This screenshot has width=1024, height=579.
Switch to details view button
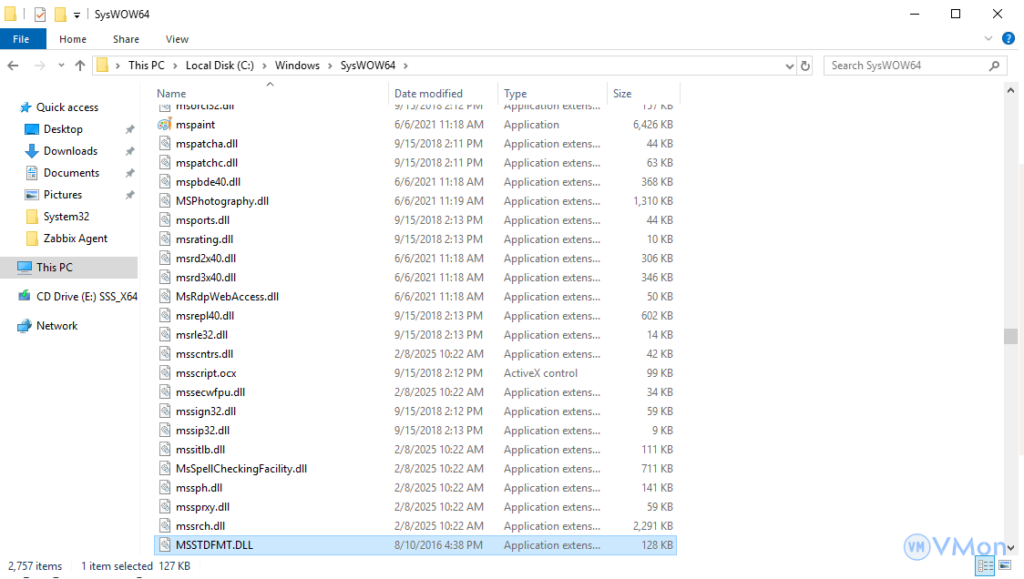[x=984, y=567]
